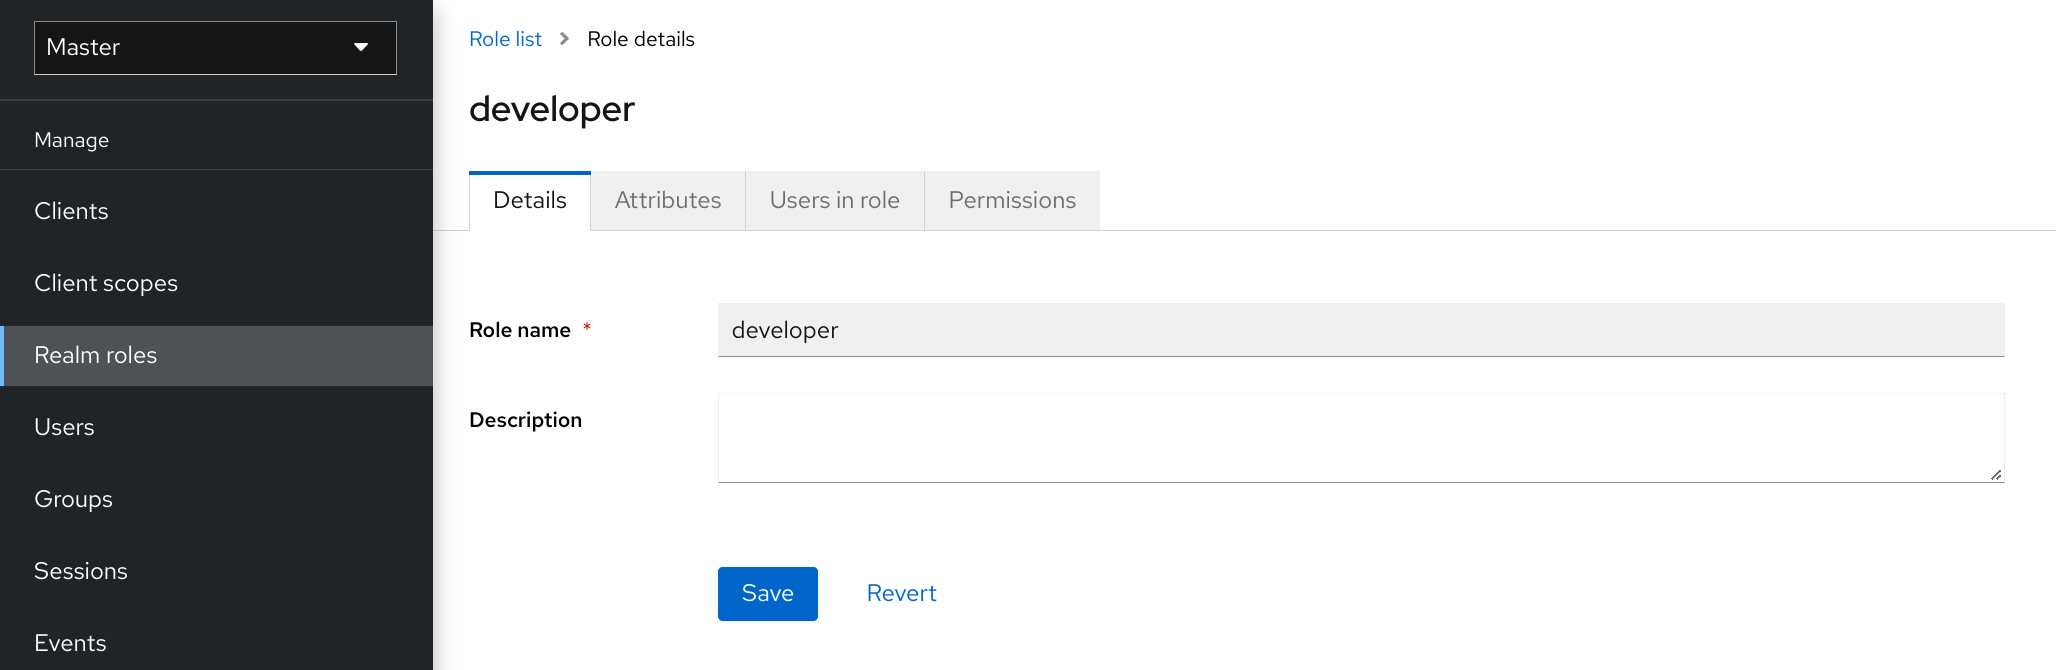This screenshot has height=670, width=2056.
Task: Switch to the Attributes tab
Action: (x=667, y=201)
